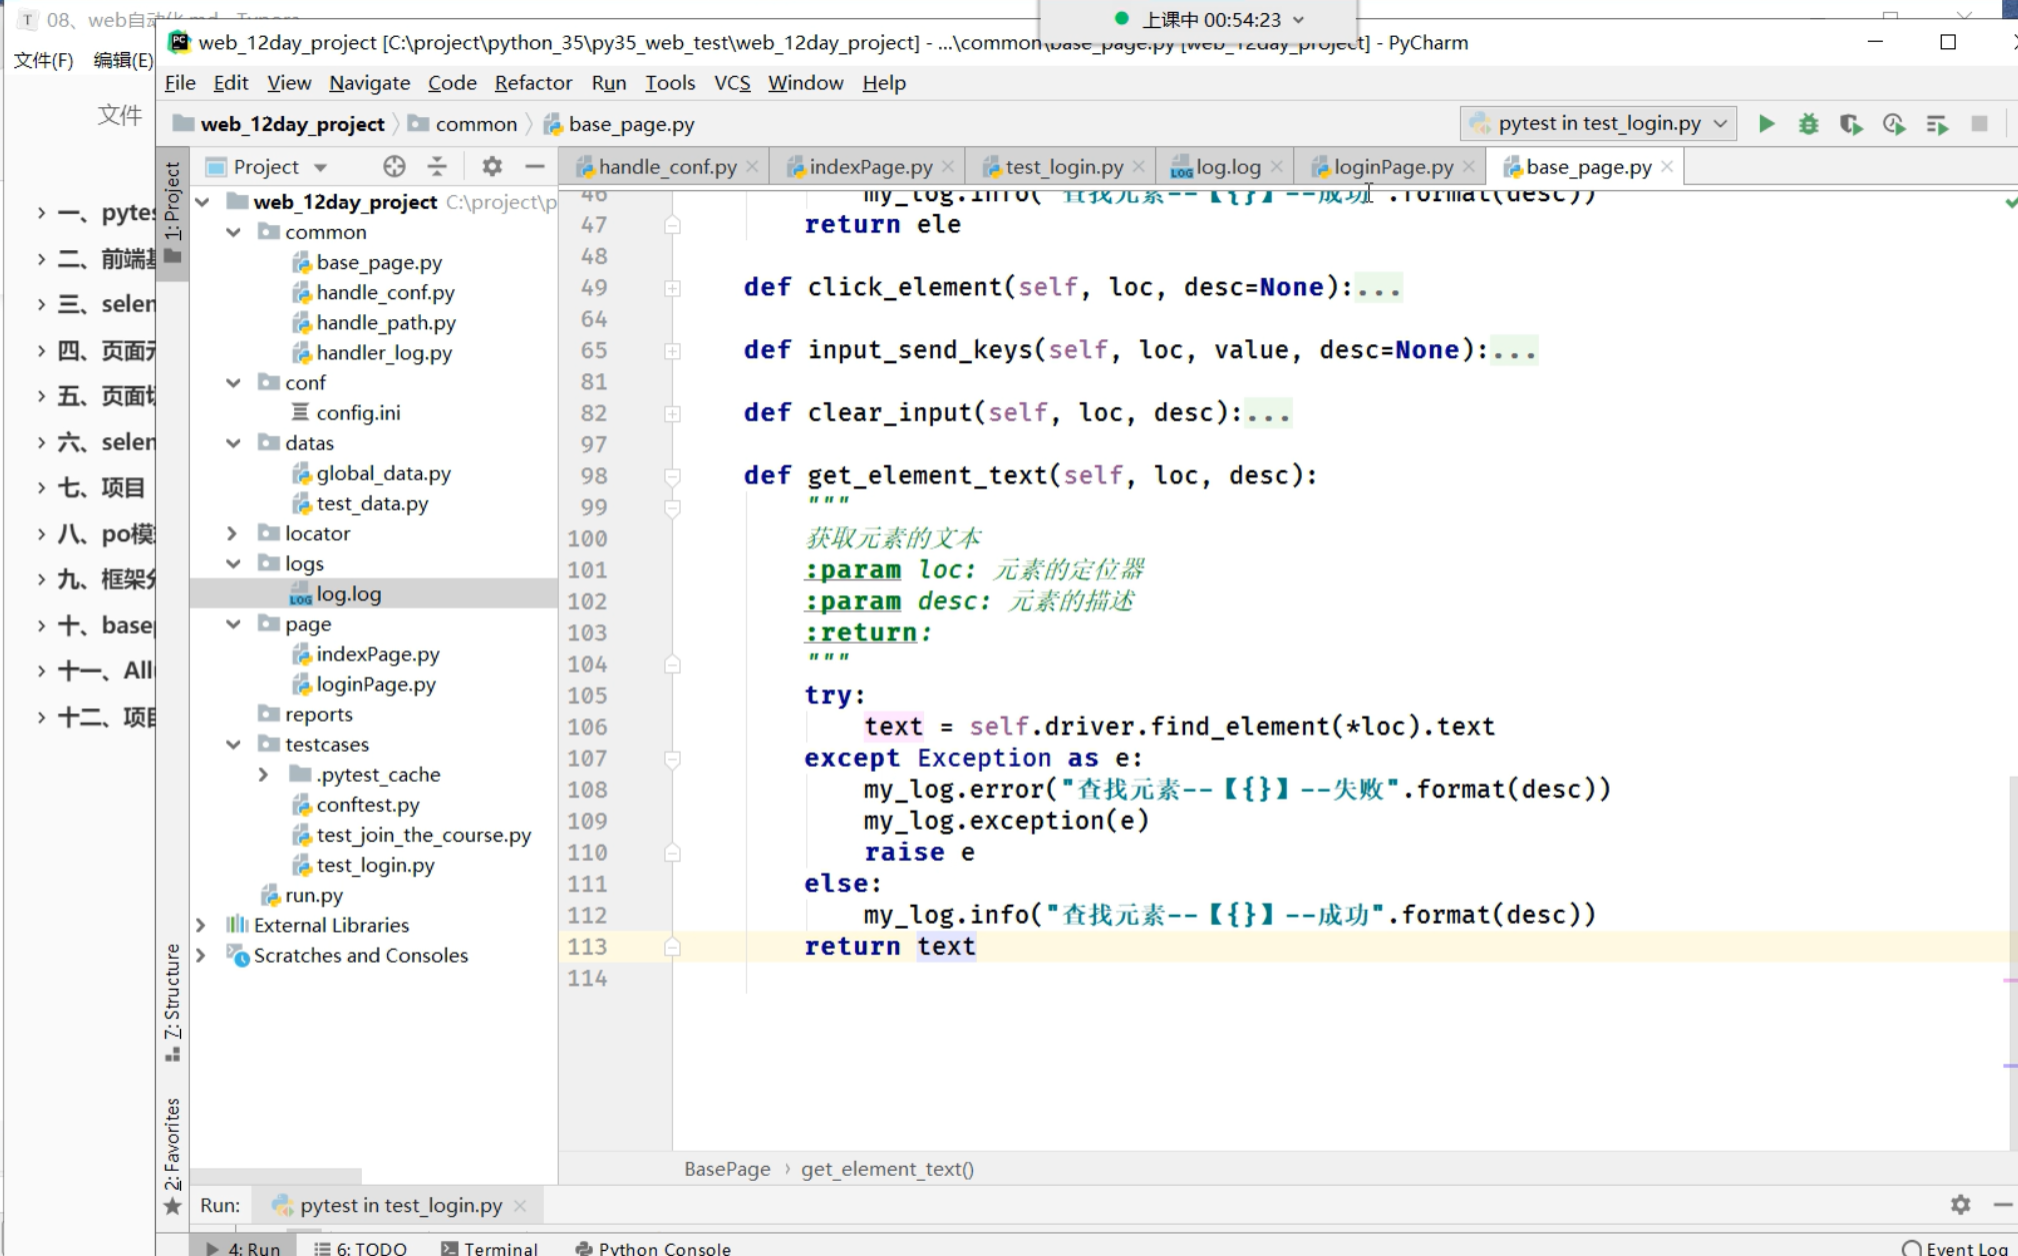Image resolution: width=2018 pixels, height=1256 pixels.
Task: Click the Collapse All icon in Project panel
Action: coord(437,166)
